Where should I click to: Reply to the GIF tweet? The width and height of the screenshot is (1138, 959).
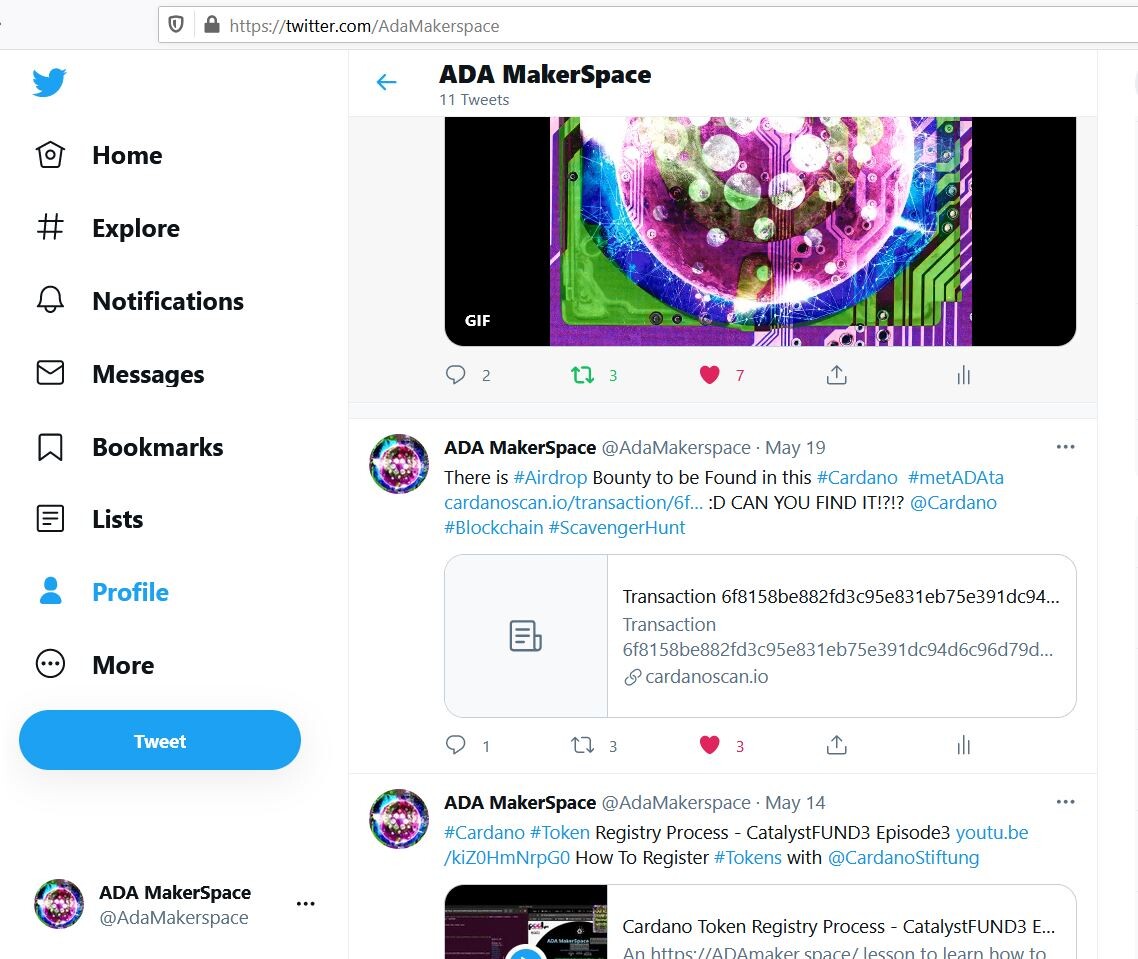(455, 375)
